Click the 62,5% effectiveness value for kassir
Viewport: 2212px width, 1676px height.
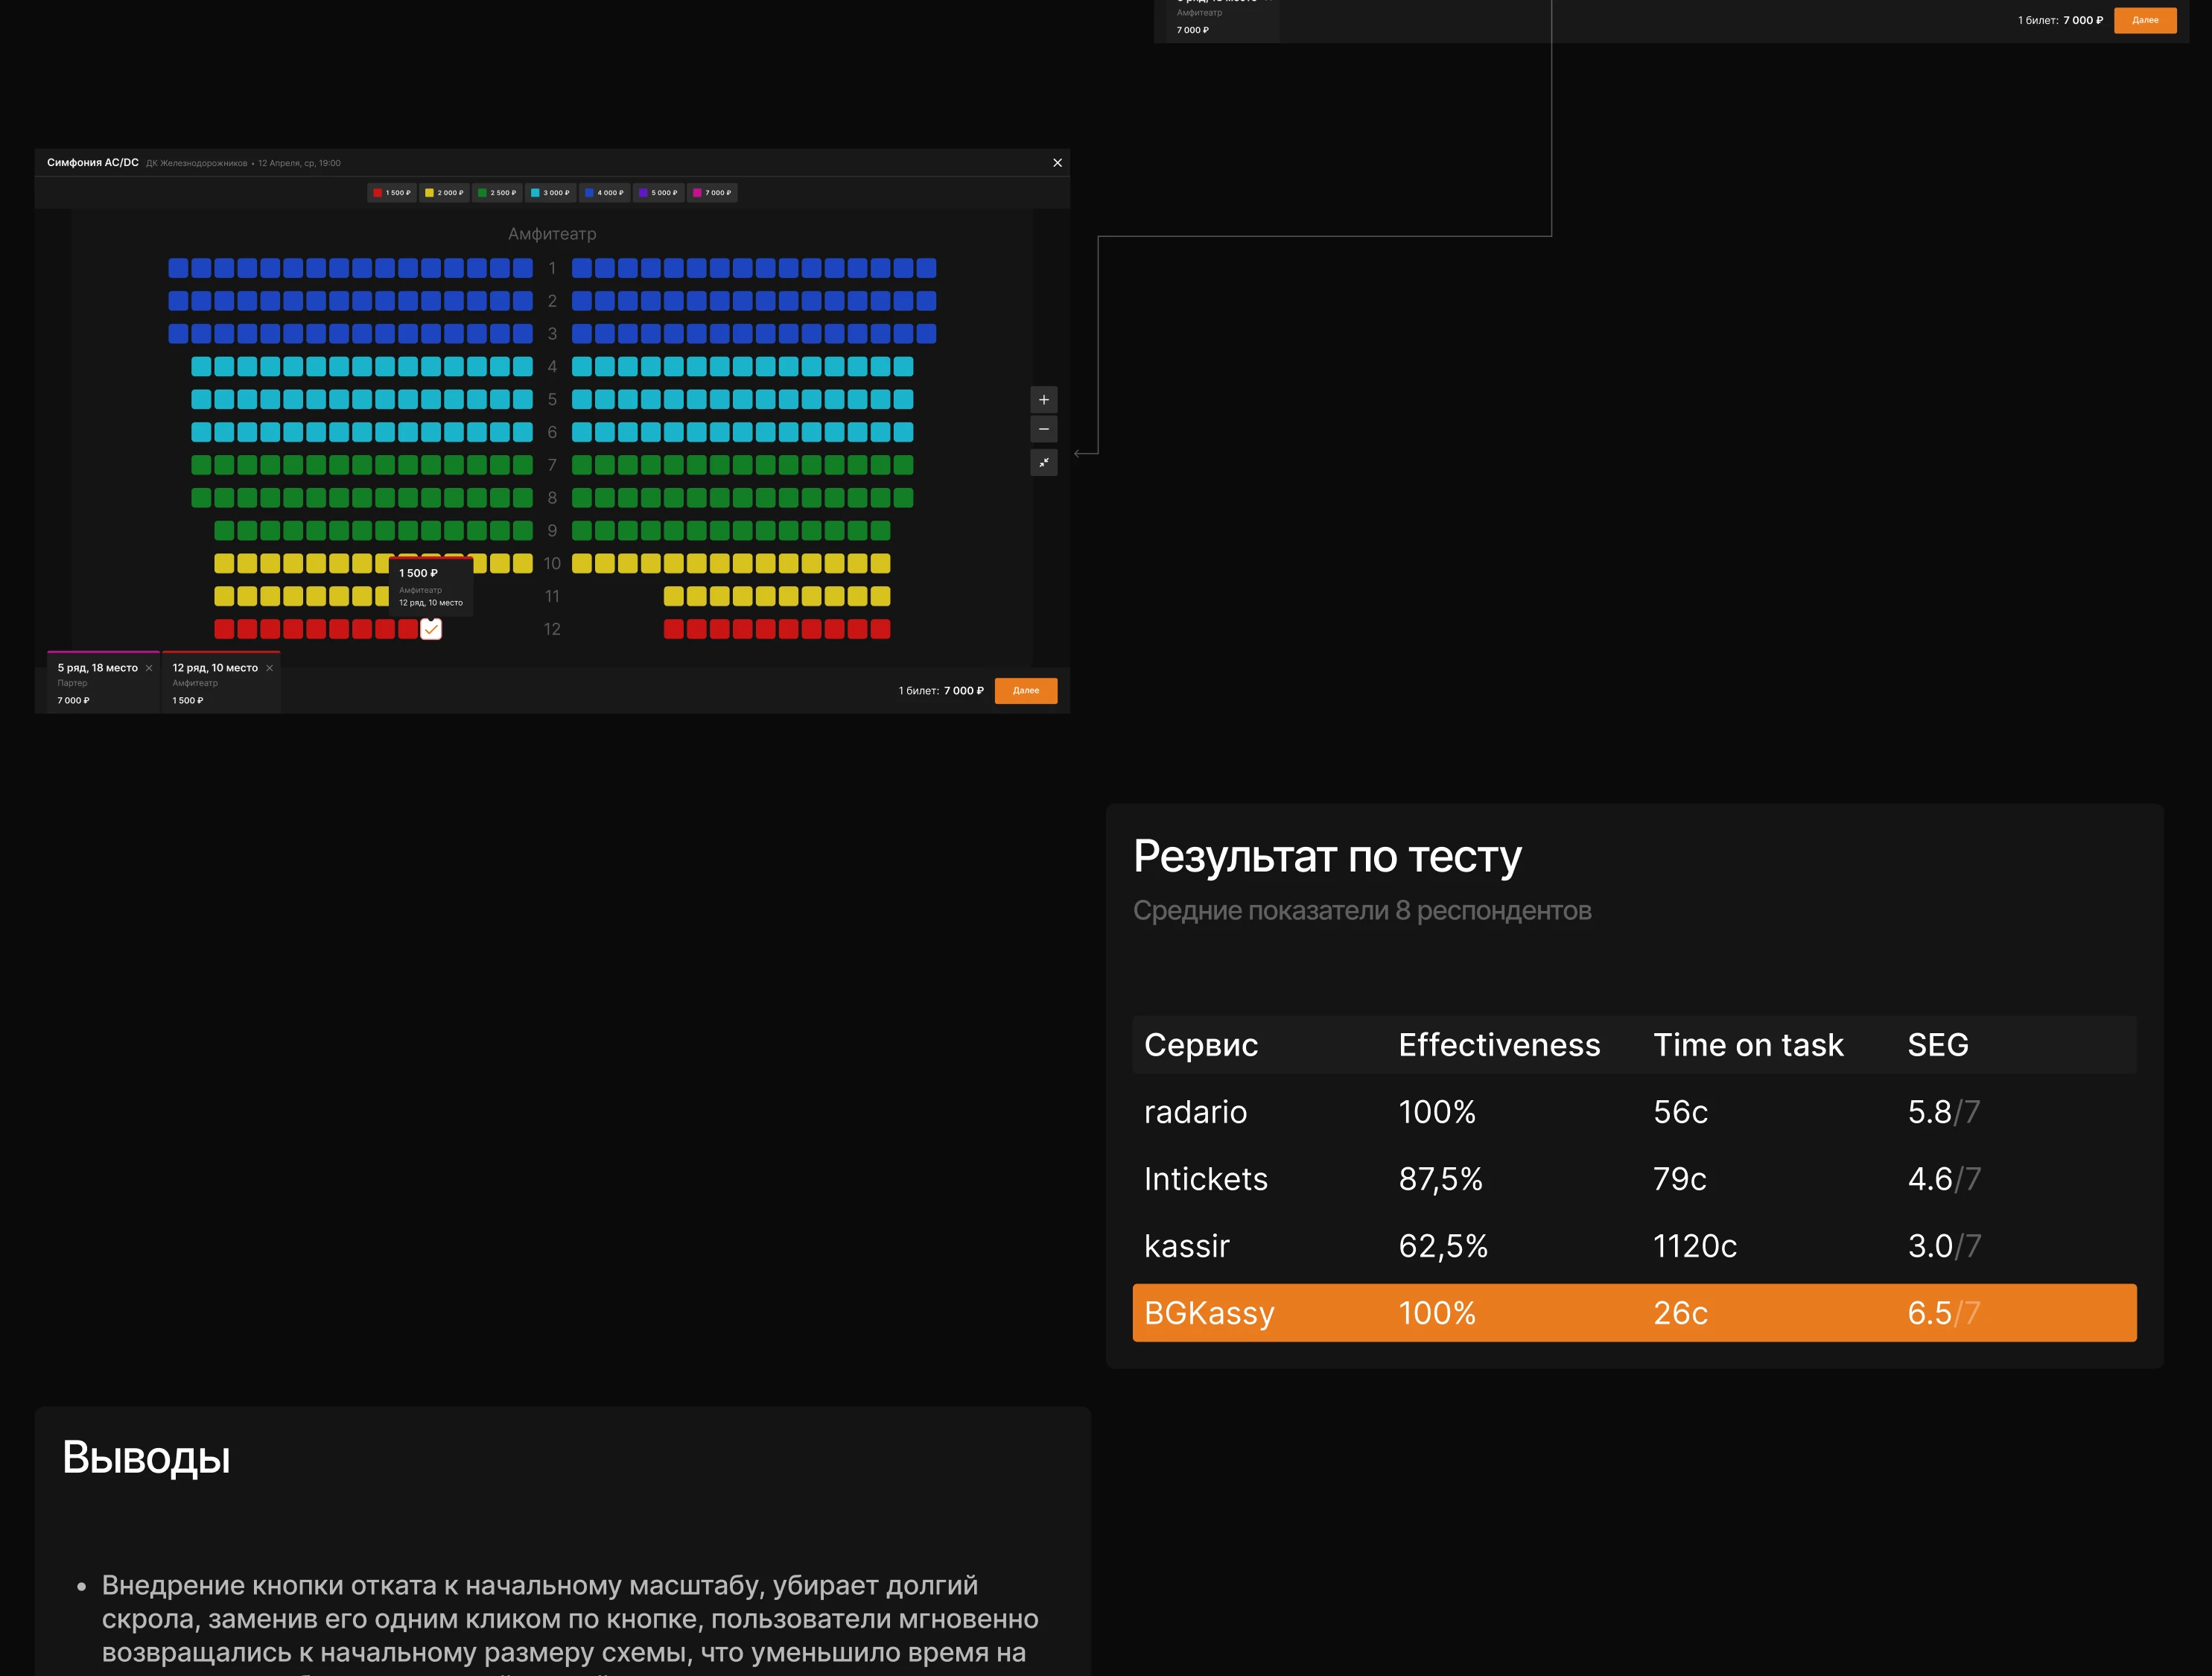1443,1246
